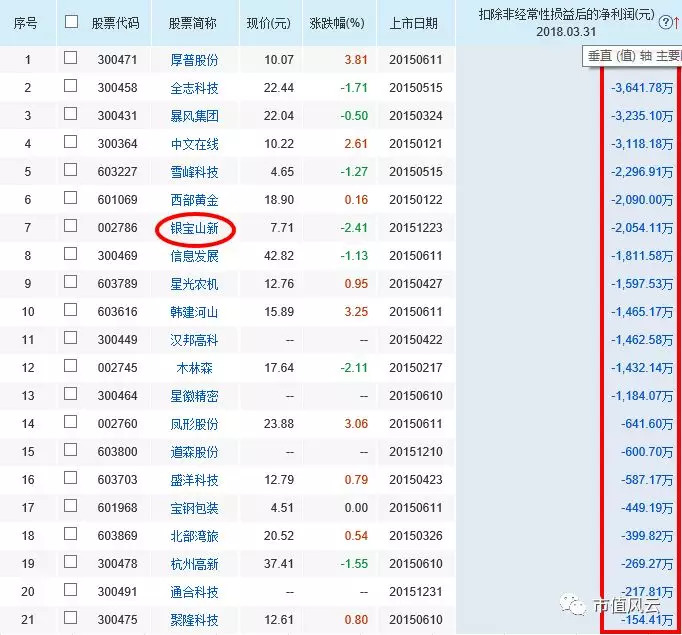Sort by 上市日期 column header
The image size is (682, 635).
point(414,23)
